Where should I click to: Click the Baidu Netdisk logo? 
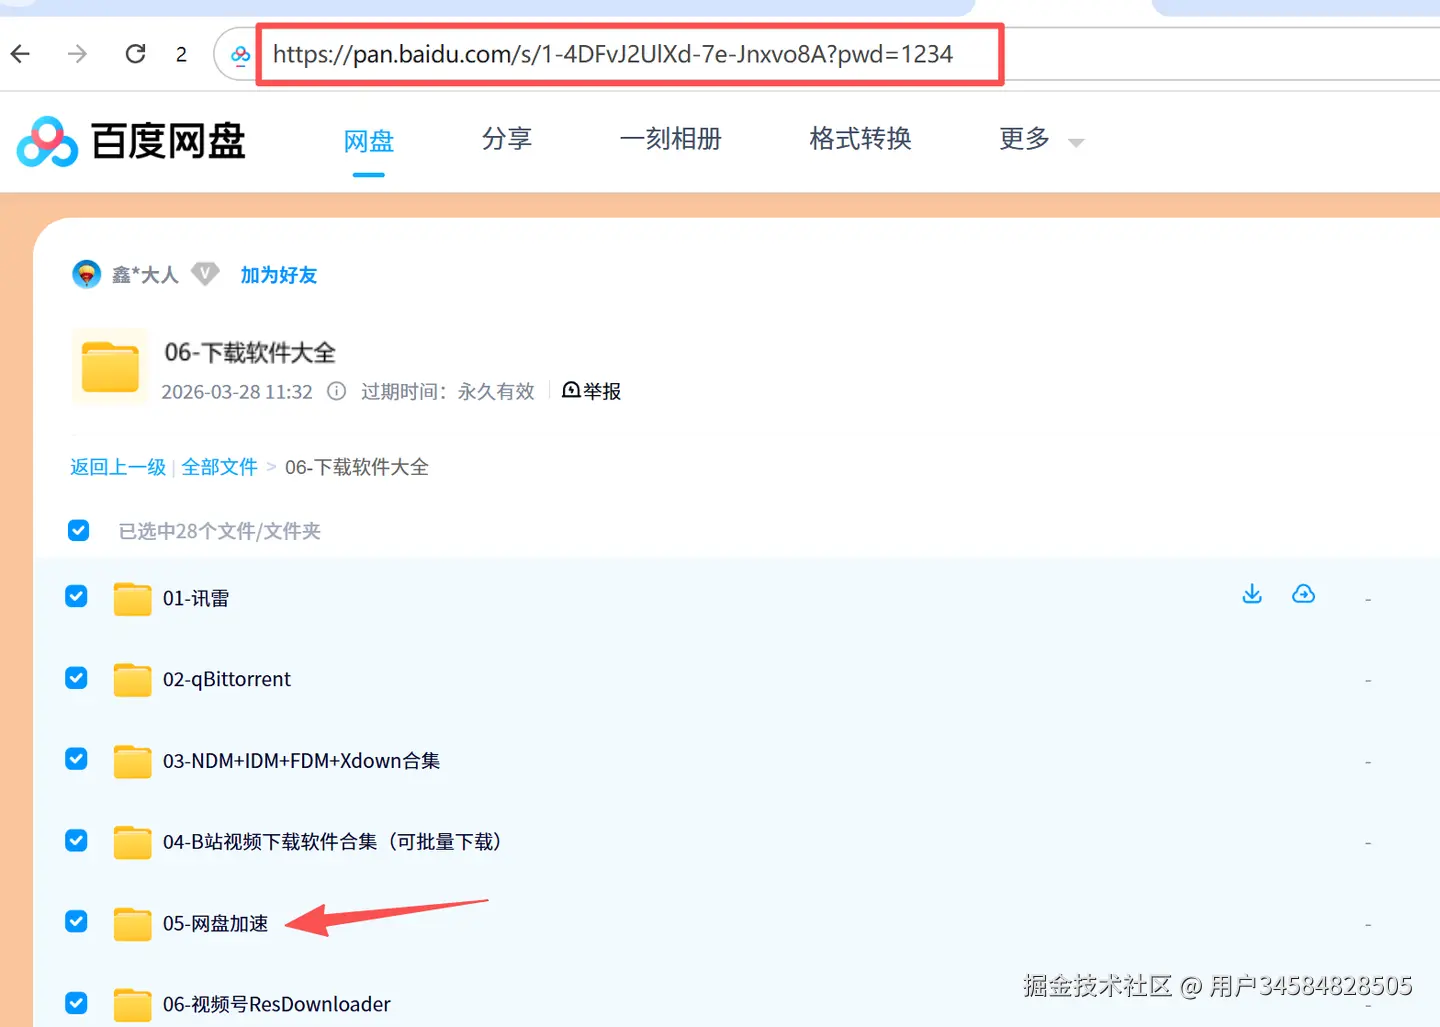[131, 141]
